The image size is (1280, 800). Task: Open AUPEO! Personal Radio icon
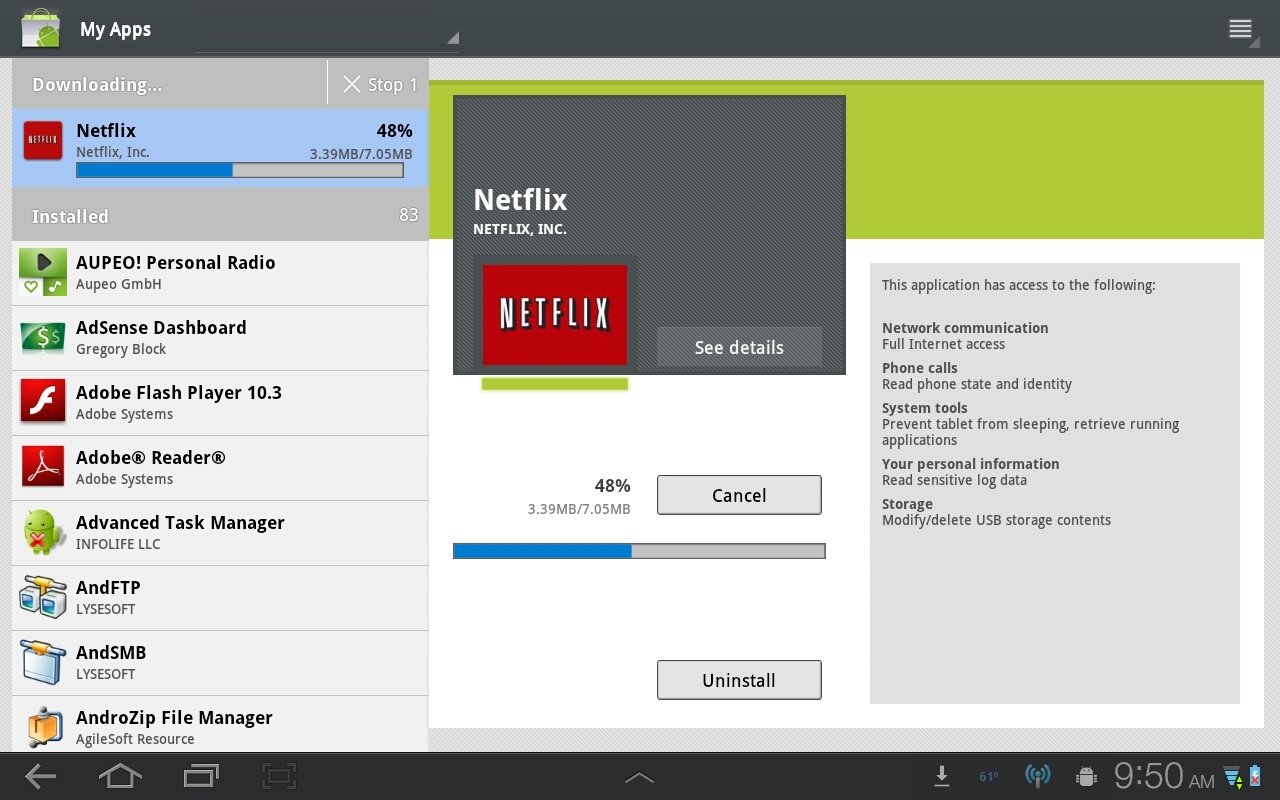43,272
